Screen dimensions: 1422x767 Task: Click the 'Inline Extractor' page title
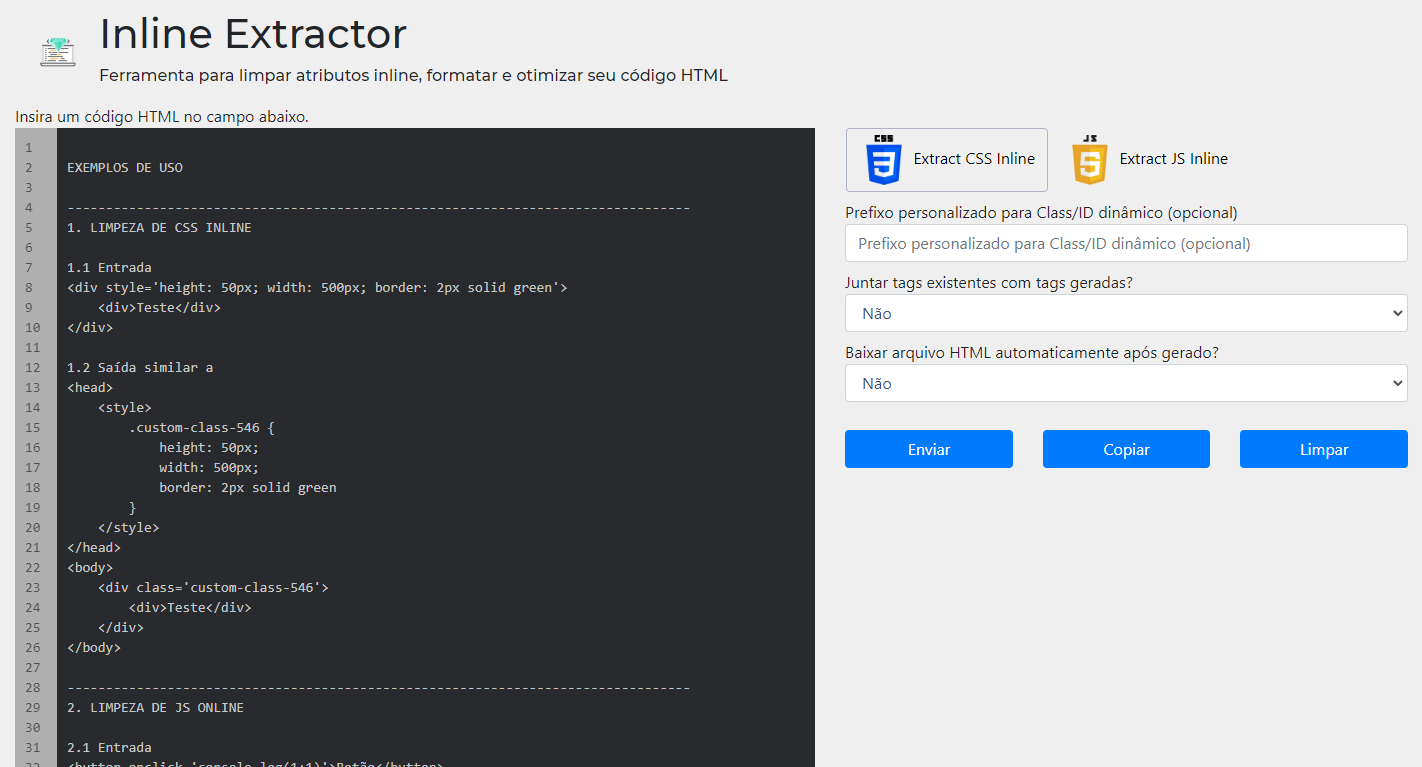tap(253, 34)
